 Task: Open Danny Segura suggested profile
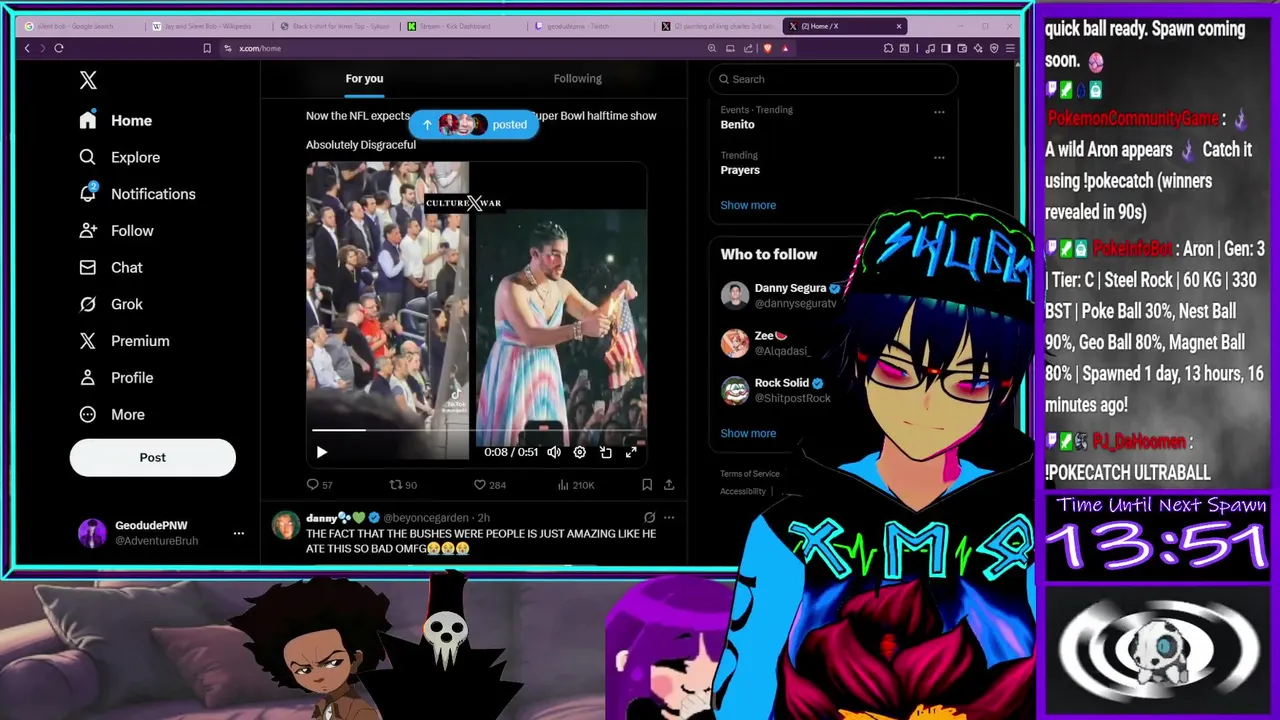(790, 295)
